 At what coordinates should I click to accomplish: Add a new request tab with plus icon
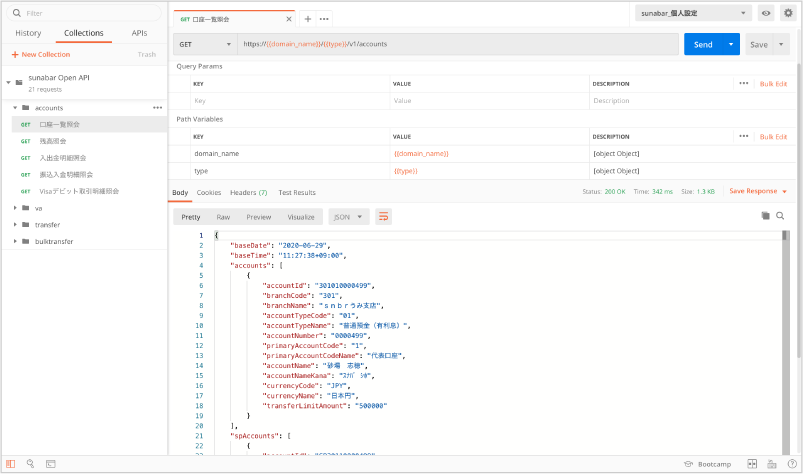(307, 19)
